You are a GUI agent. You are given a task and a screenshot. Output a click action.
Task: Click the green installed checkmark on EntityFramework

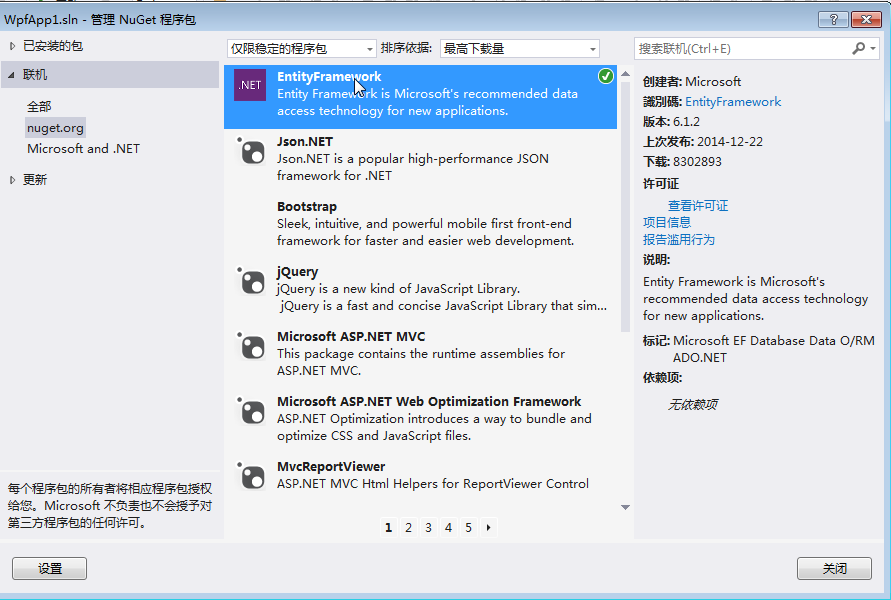(605, 77)
